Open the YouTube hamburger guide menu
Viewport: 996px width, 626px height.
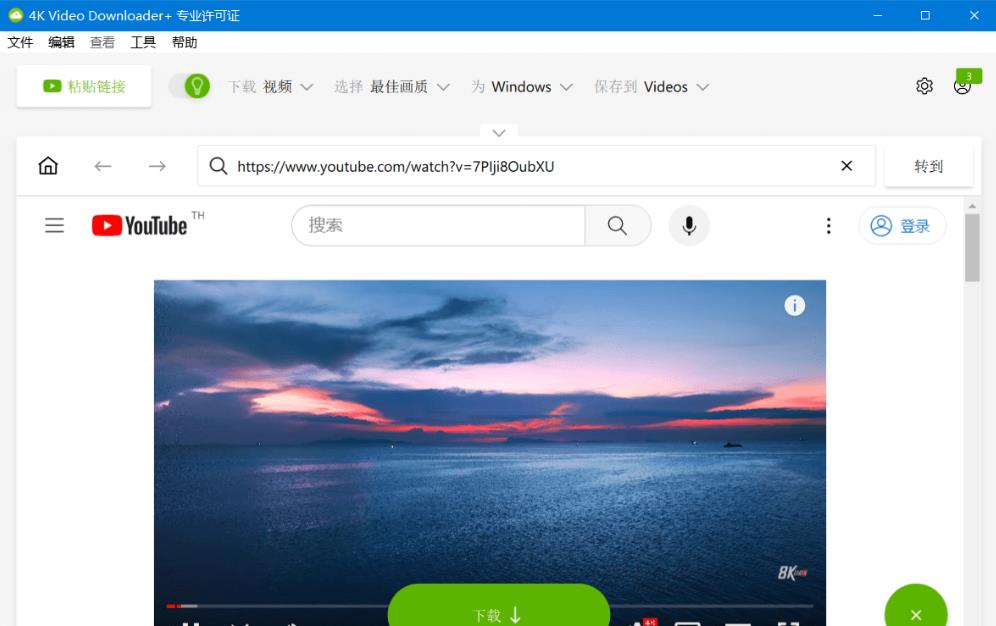55,226
